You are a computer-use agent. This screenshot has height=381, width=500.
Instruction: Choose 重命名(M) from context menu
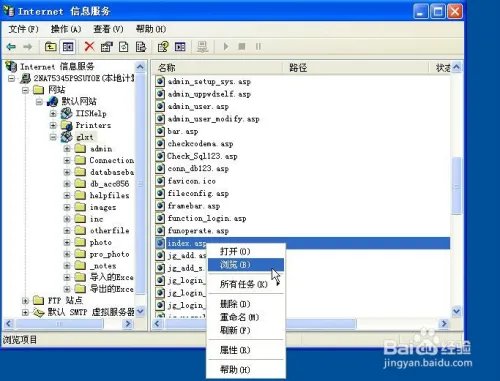246,317
